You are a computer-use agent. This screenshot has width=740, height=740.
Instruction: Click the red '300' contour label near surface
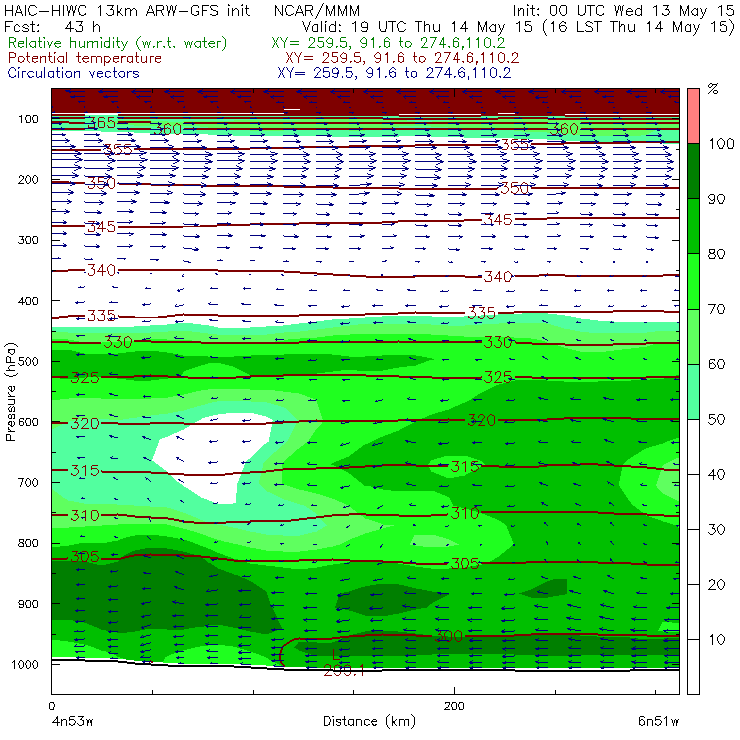448,636
